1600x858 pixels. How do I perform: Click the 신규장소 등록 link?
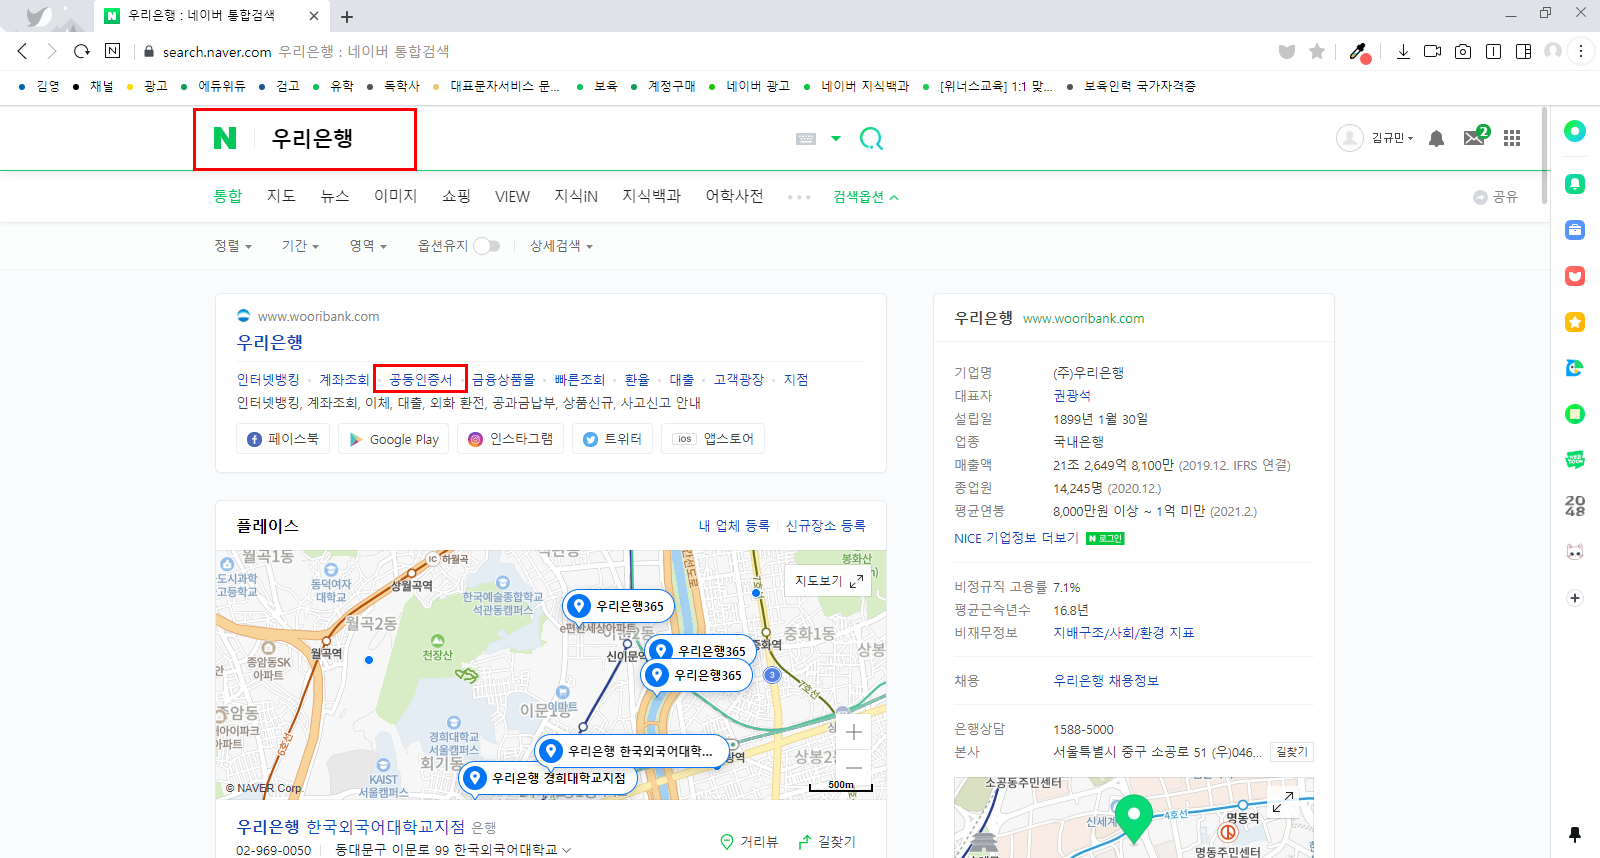(x=826, y=526)
